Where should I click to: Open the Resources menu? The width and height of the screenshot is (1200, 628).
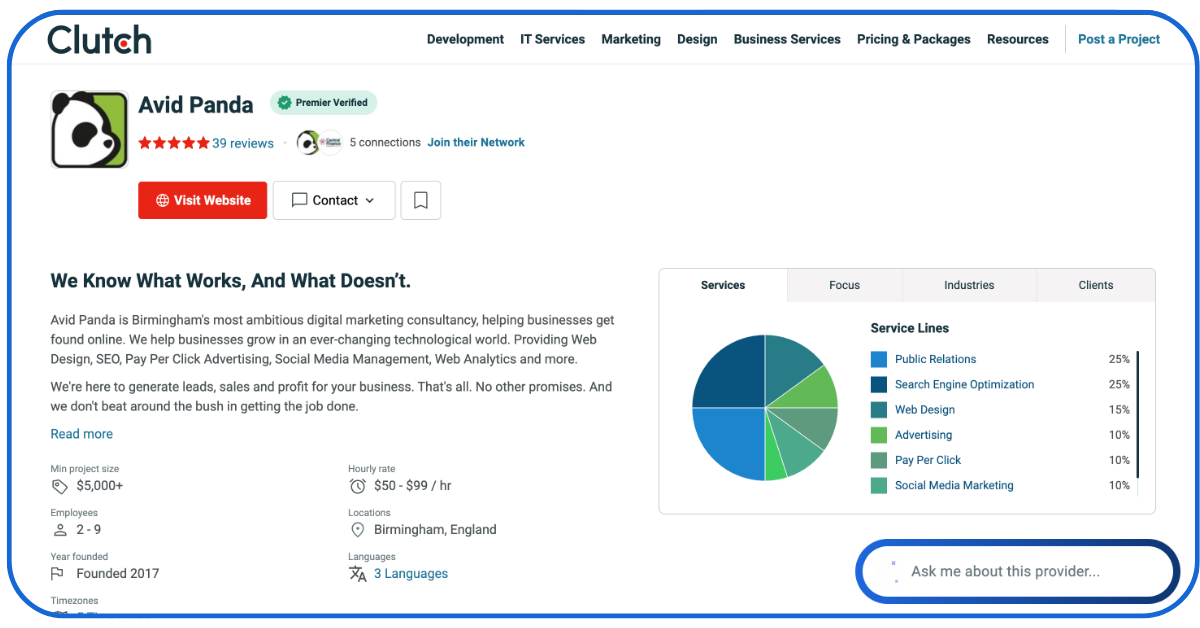pyautogui.click(x=1018, y=39)
